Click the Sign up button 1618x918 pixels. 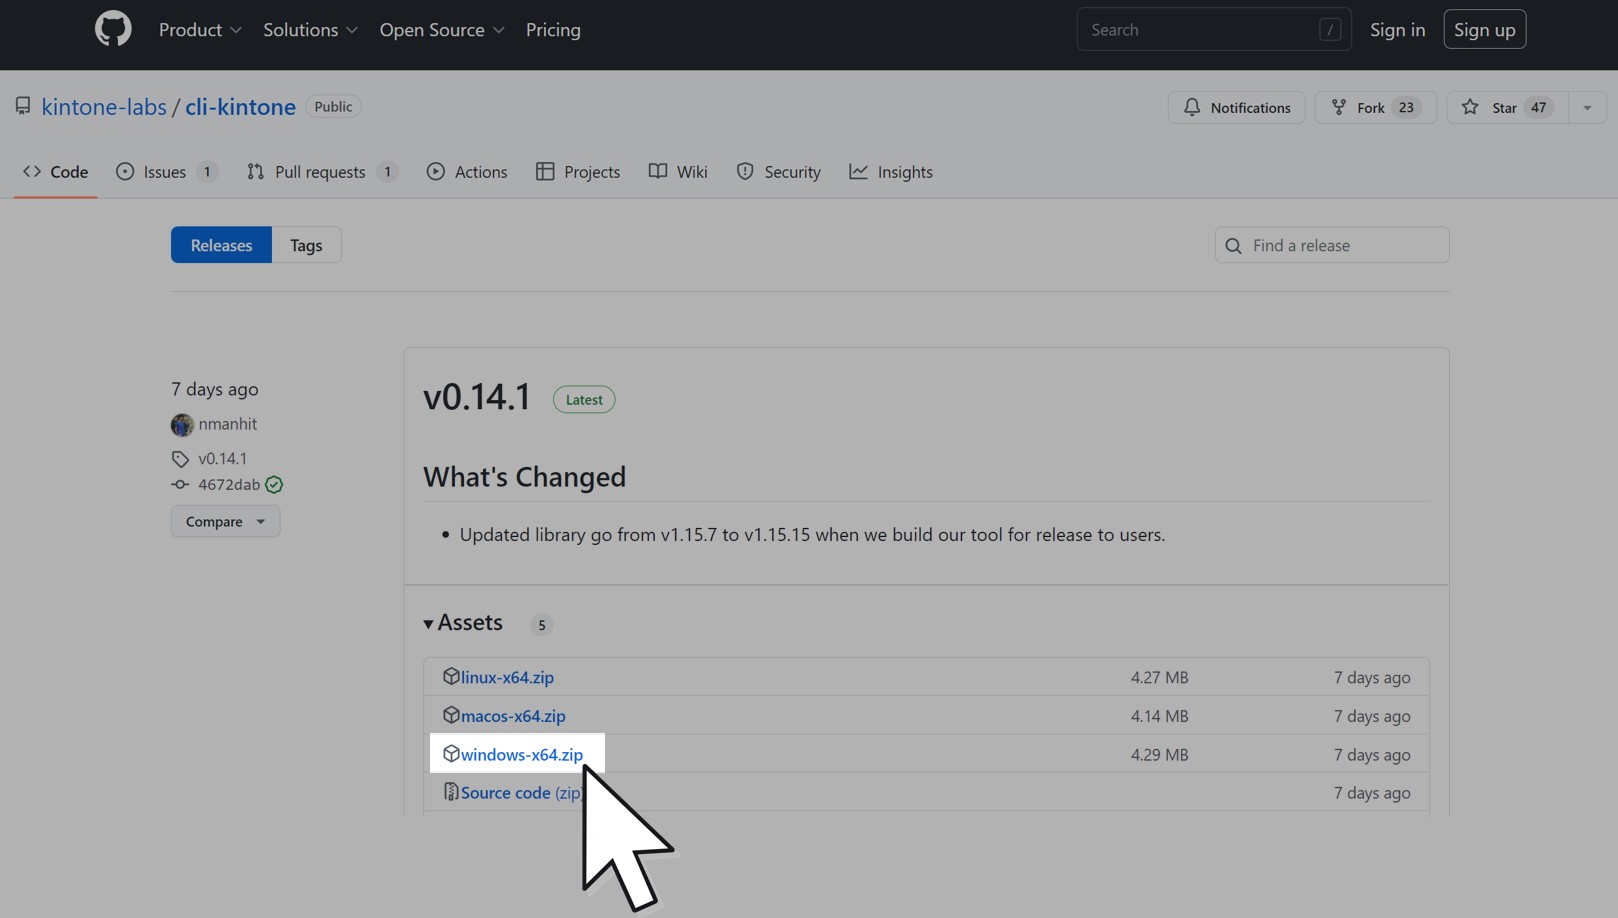pos(1484,30)
